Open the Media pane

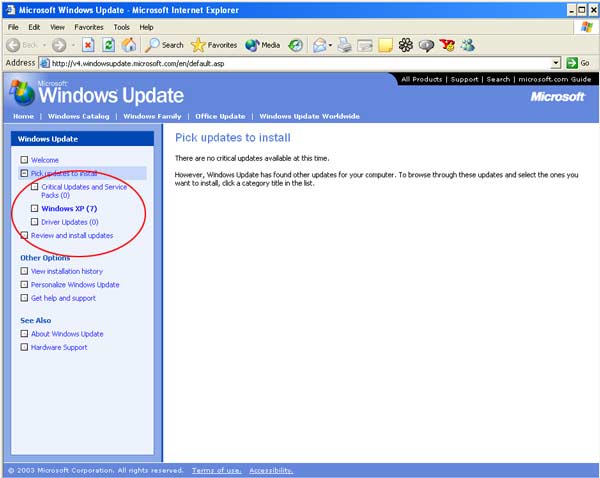click(262, 45)
